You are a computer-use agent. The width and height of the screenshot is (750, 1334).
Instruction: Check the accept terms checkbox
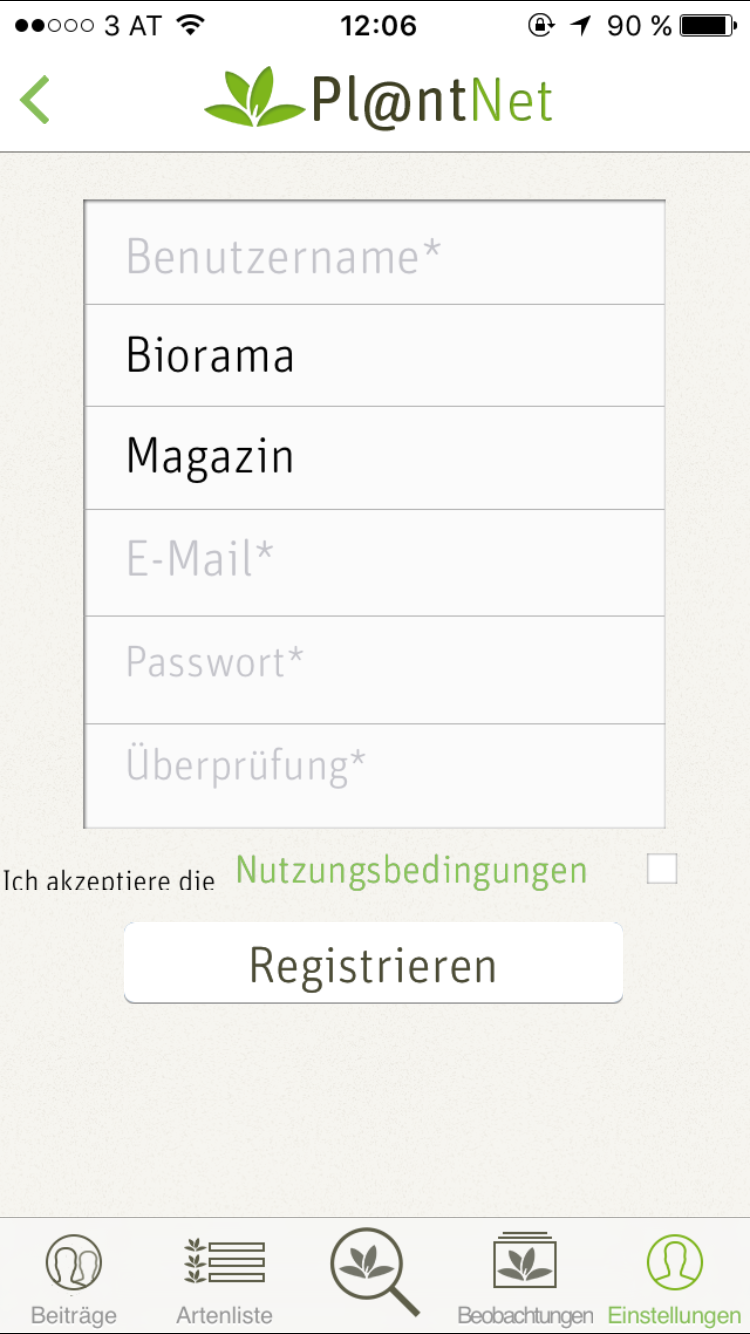pos(662,869)
